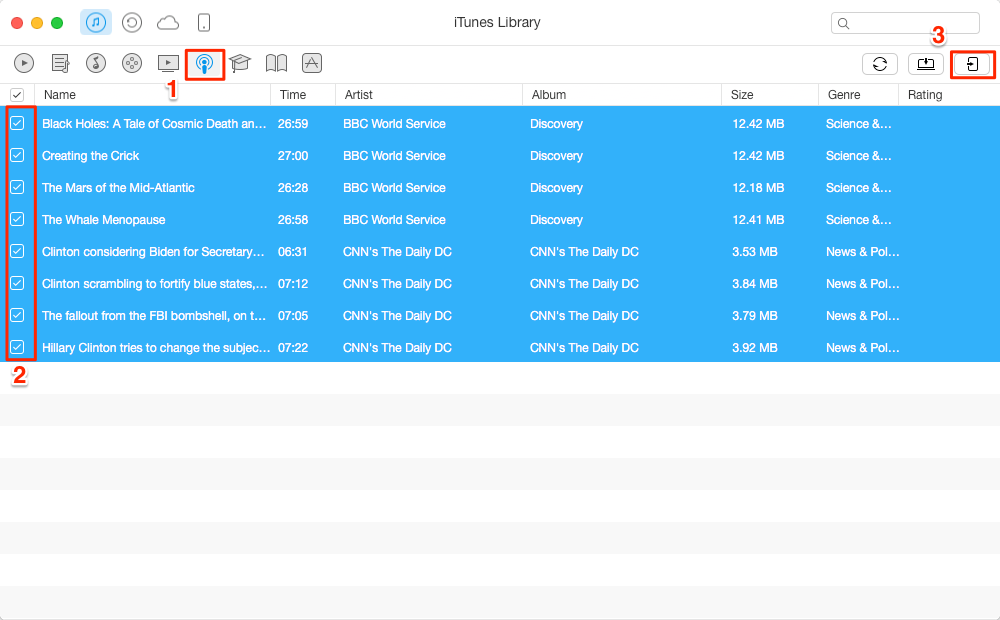Viewport: 1000px width, 620px height.
Task: Select the Movies reel category icon
Action: pos(132,63)
